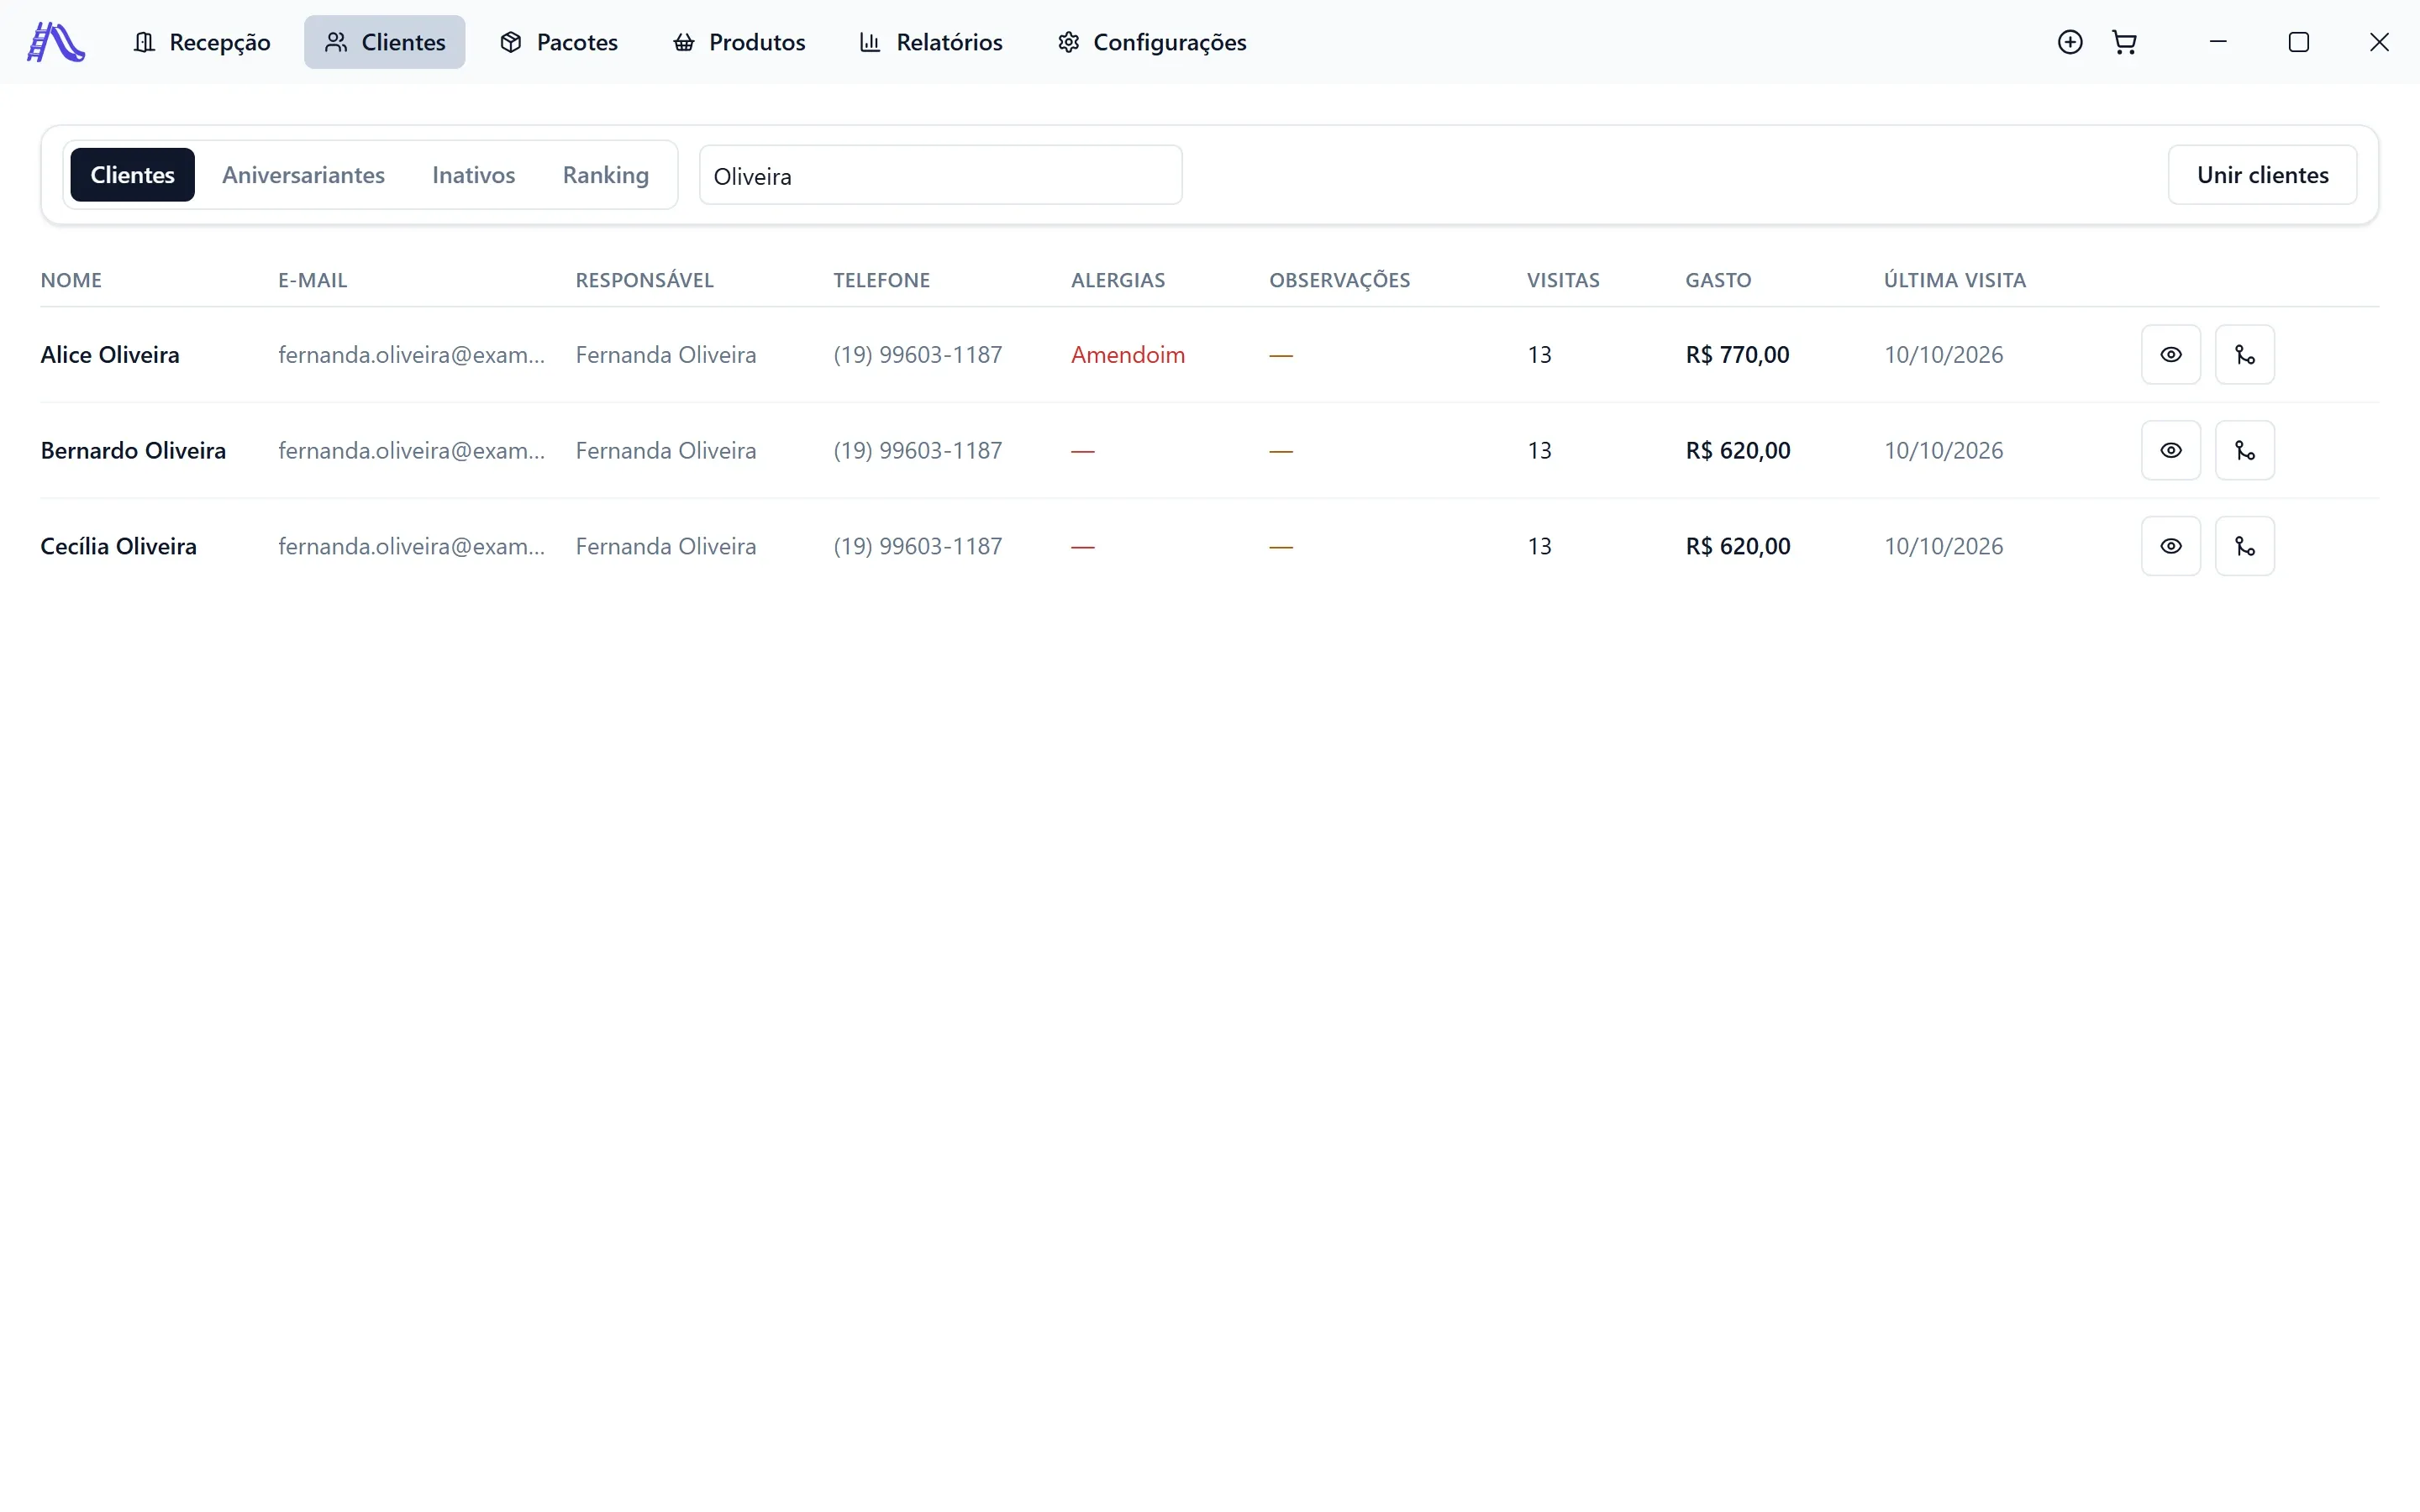Minimize the application window

point(2218,42)
